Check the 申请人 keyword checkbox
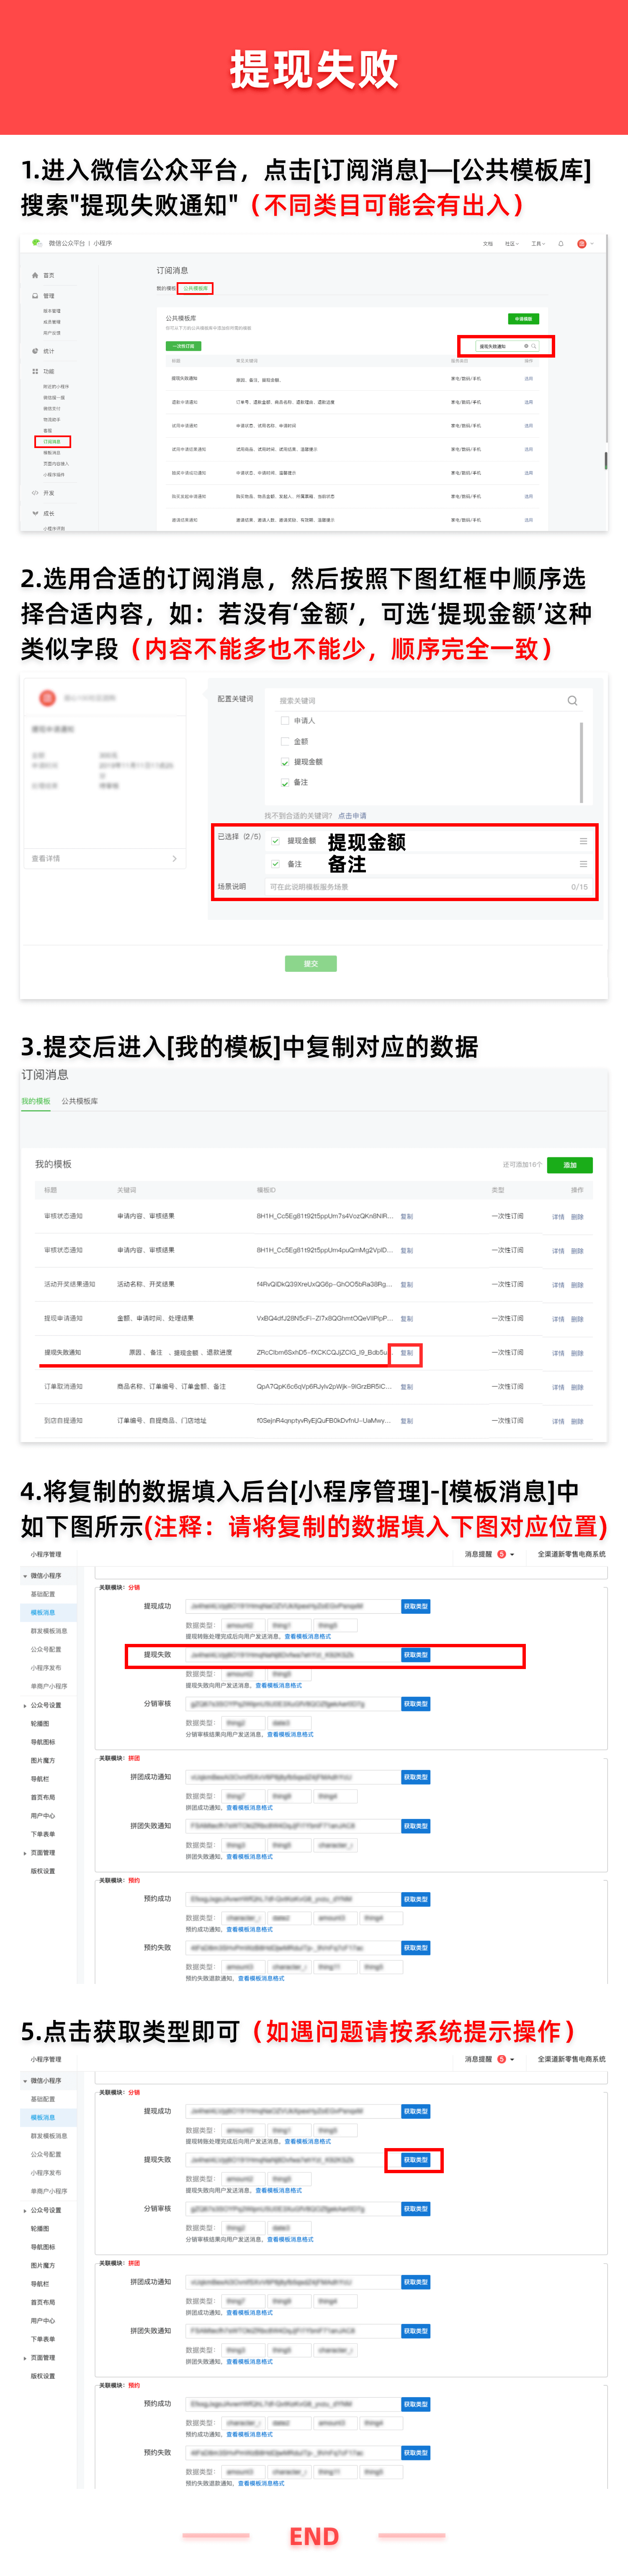Screen dimensions: 628x2576 click(285, 720)
